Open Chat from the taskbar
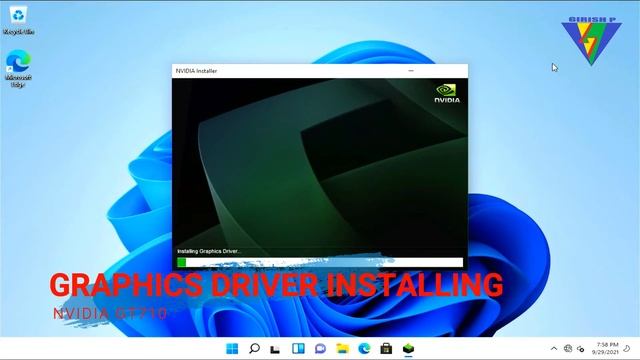 click(x=320, y=349)
